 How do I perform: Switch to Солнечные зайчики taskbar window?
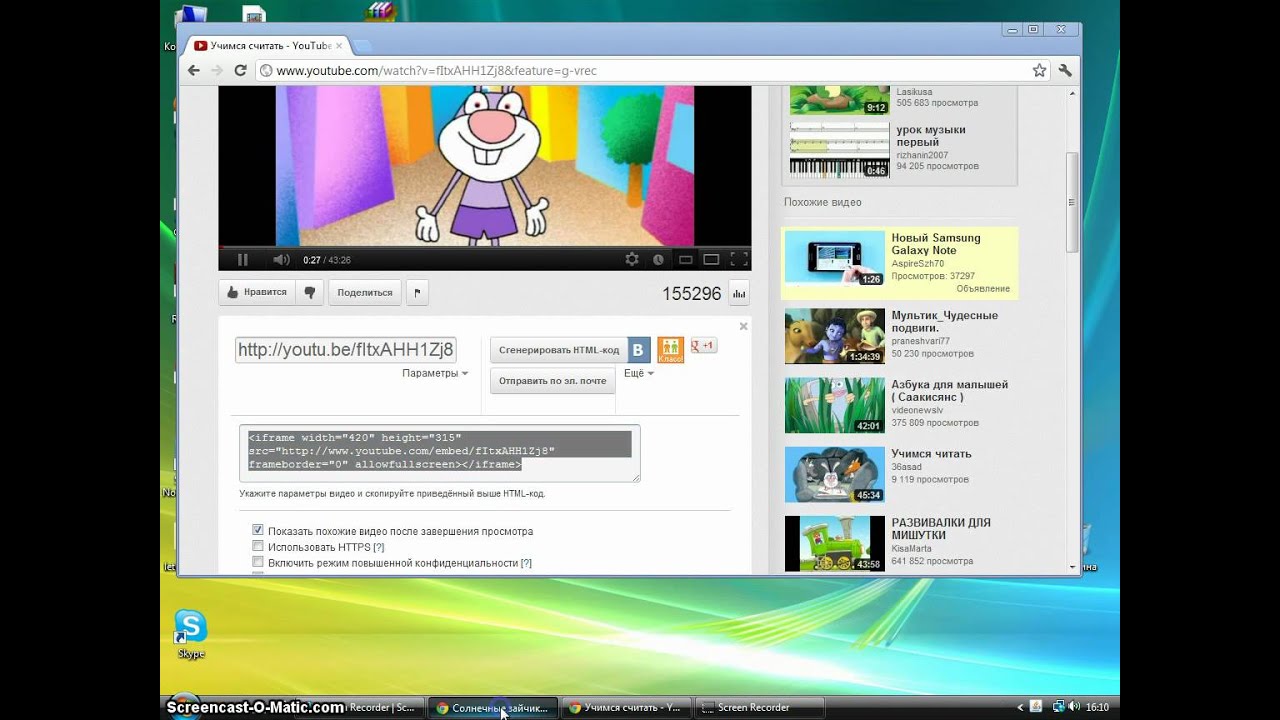click(x=494, y=708)
